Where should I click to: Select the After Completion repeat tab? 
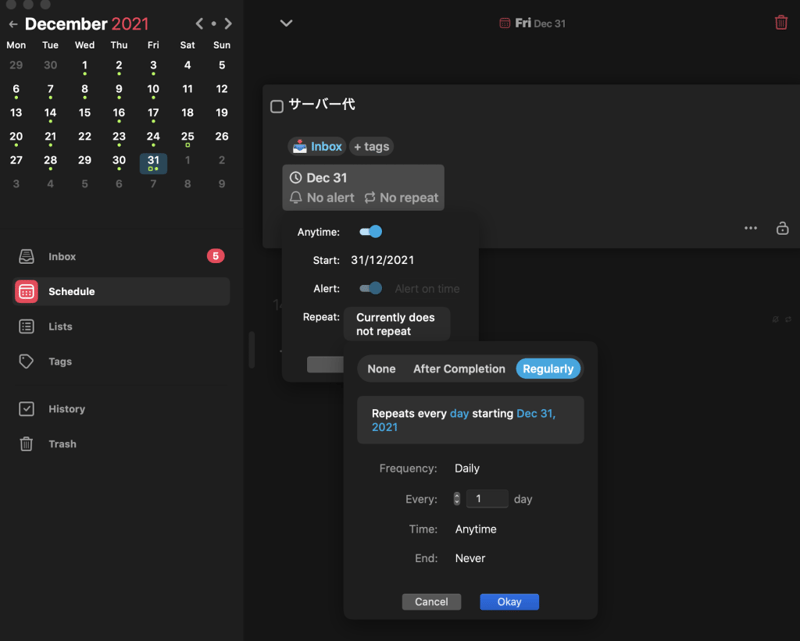pyautogui.click(x=459, y=369)
